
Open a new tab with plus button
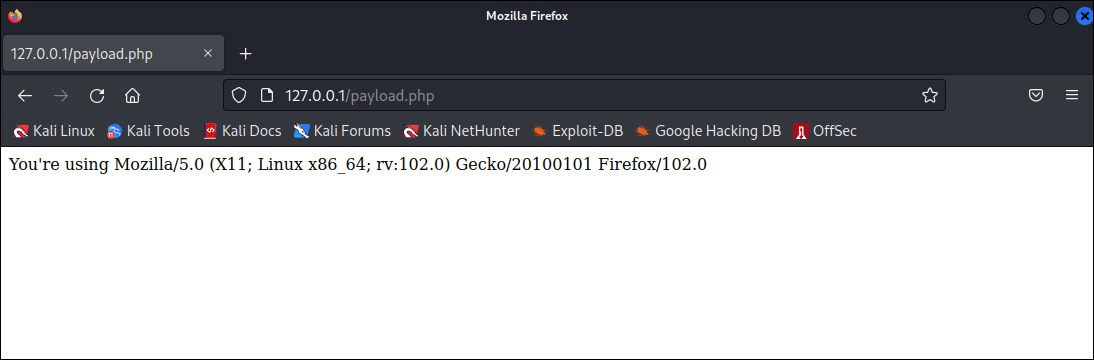246,54
